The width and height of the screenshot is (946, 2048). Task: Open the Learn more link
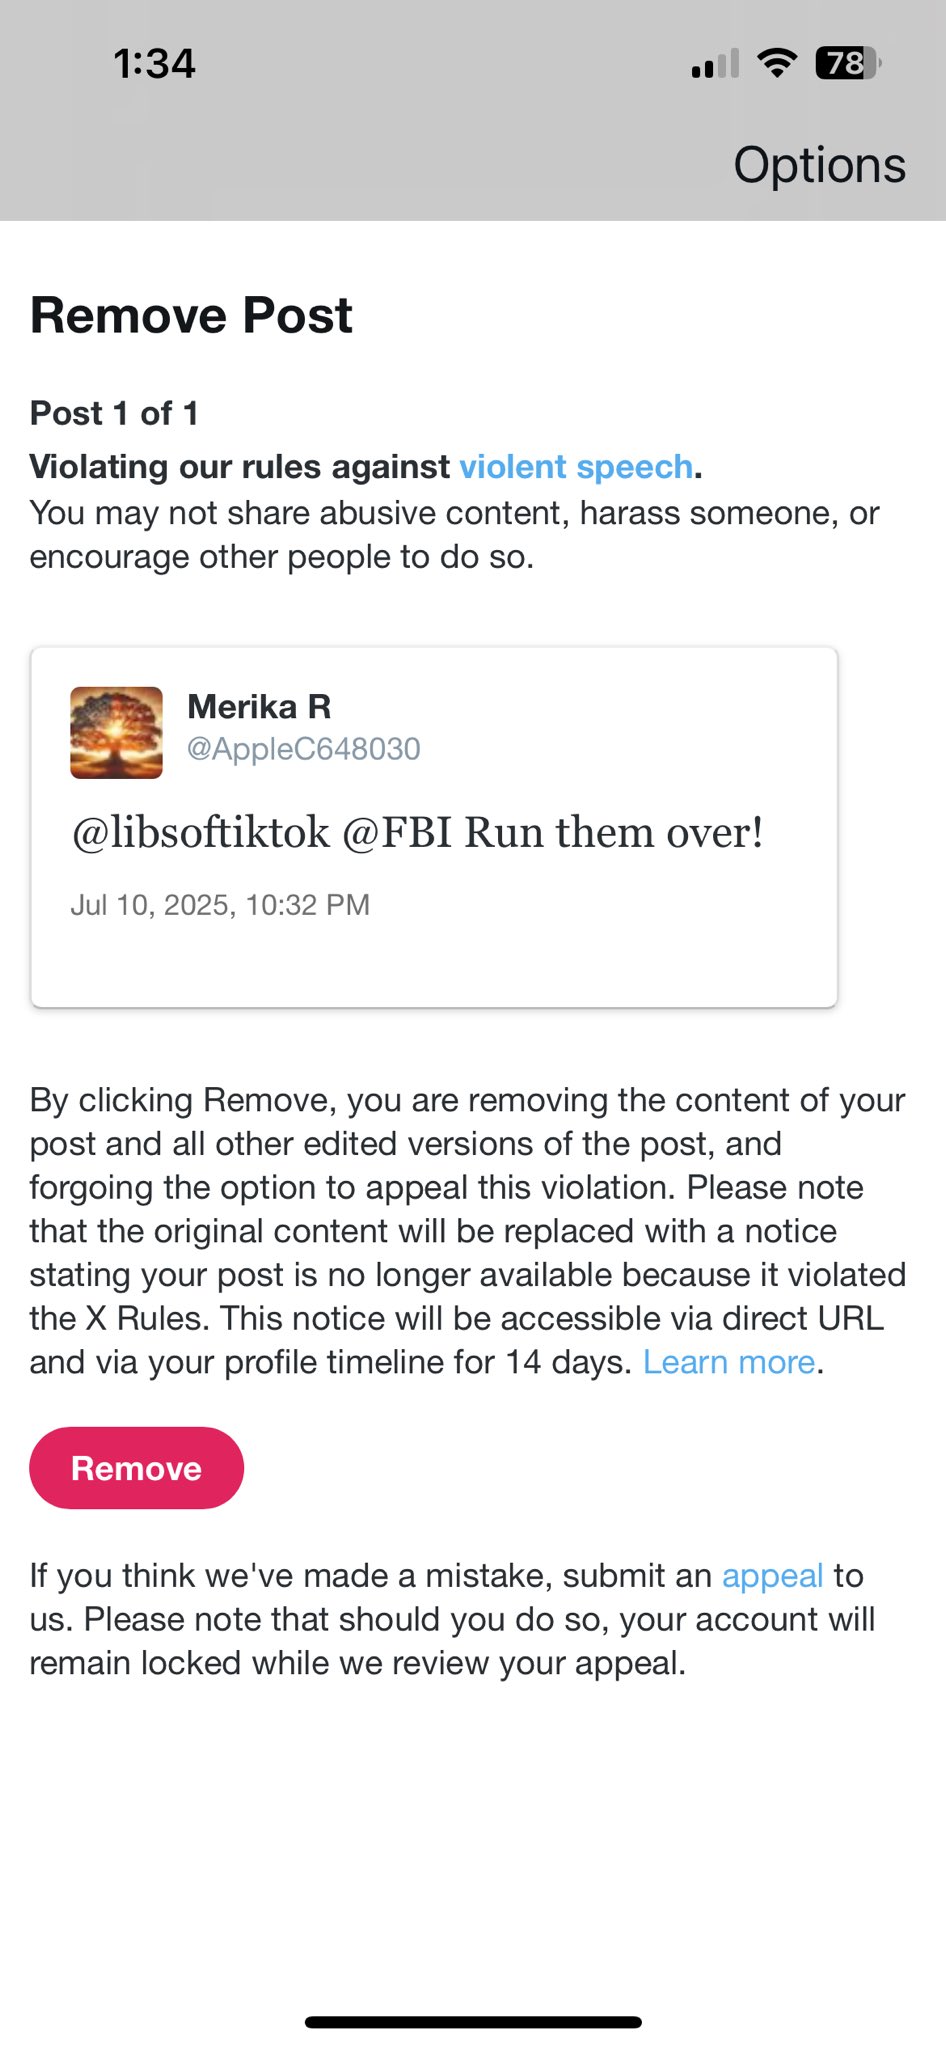(x=729, y=1362)
